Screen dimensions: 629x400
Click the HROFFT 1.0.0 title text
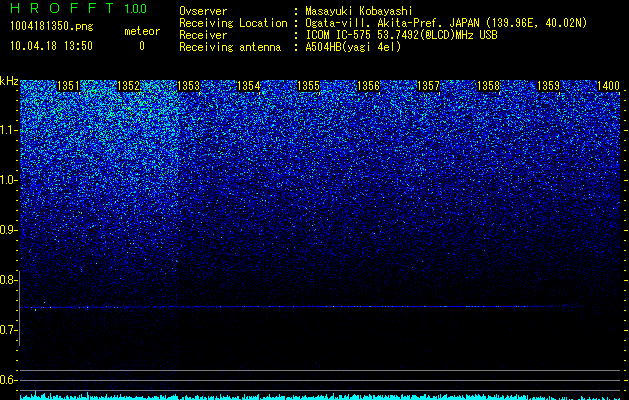tap(78, 8)
